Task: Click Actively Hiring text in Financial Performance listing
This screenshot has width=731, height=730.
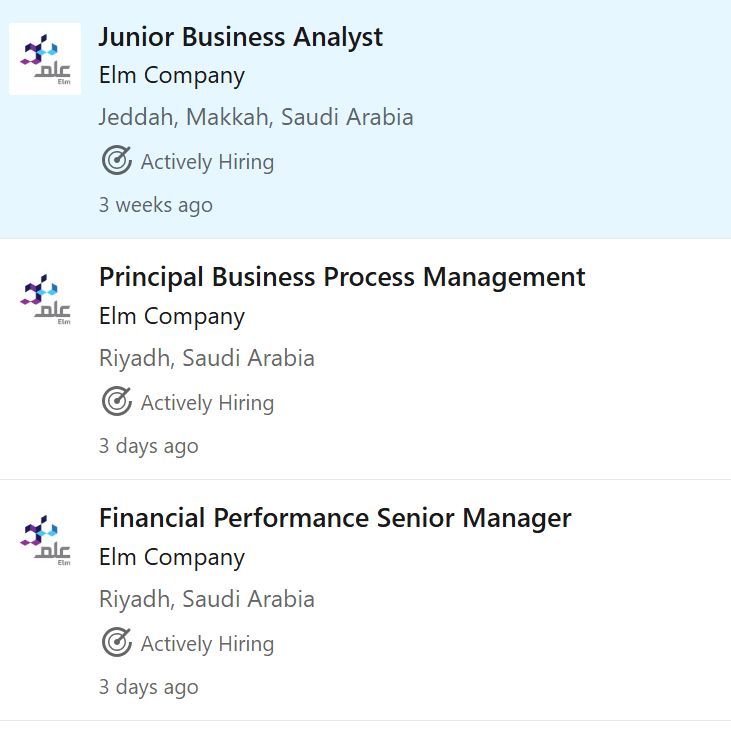Action: (207, 644)
